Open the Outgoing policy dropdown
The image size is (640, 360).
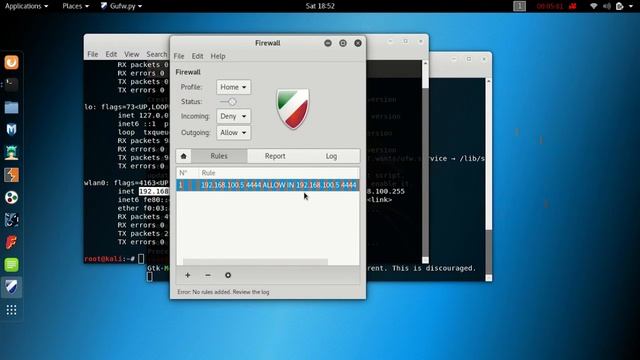[x=233, y=133]
